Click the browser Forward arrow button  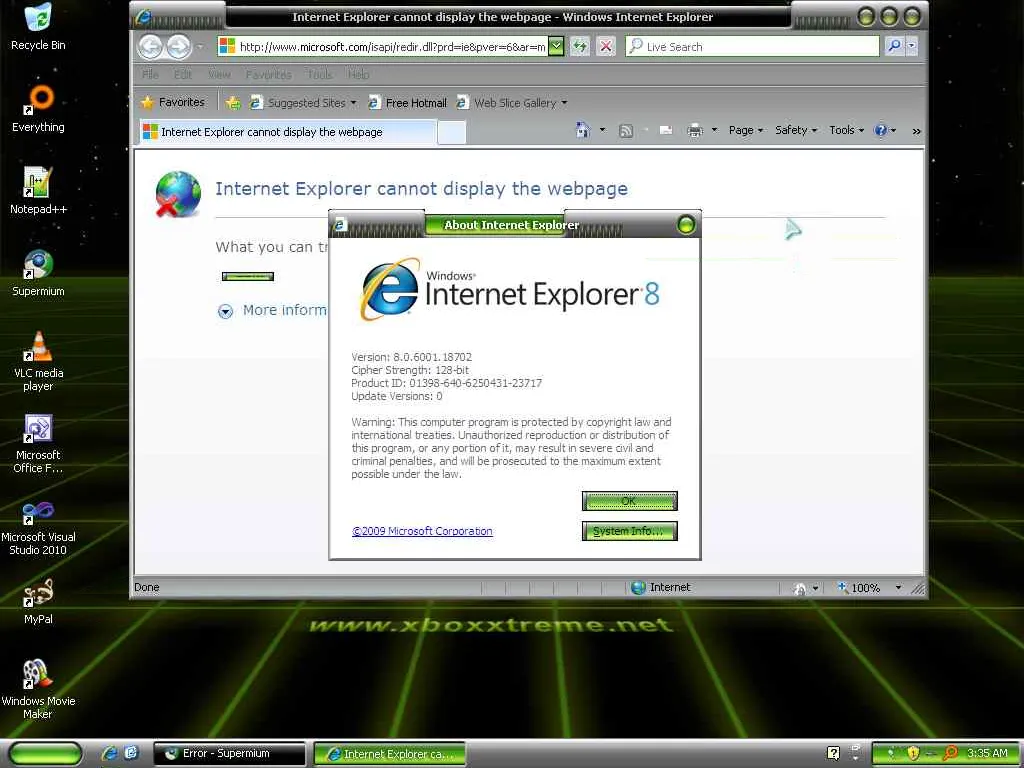tap(178, 47)
